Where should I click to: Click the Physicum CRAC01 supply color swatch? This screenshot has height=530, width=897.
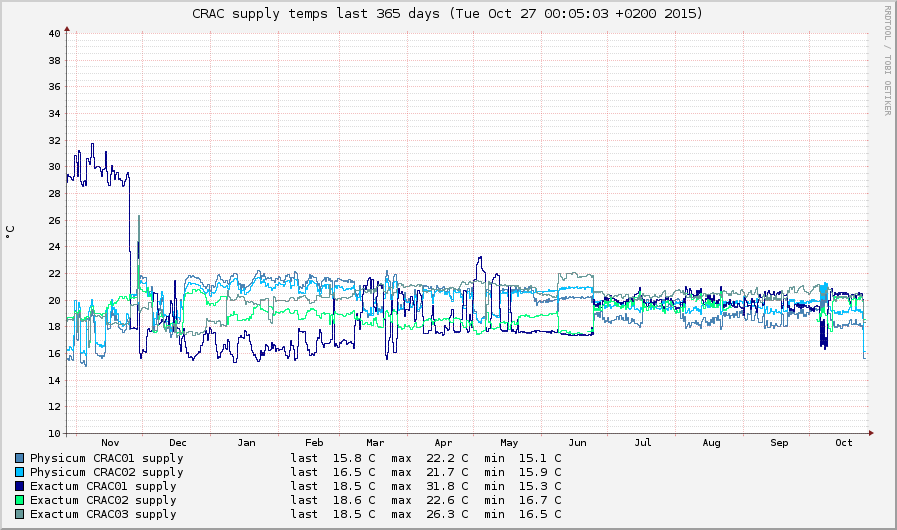click(20, 458)
